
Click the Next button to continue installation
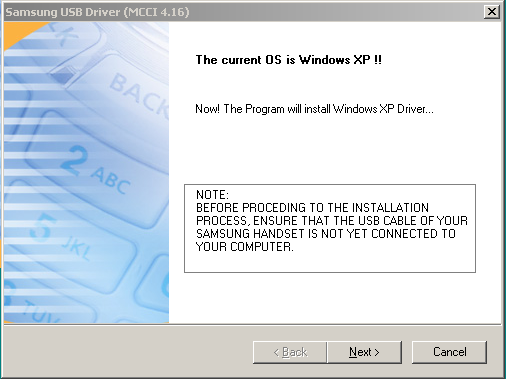click(x=364, y=352)
